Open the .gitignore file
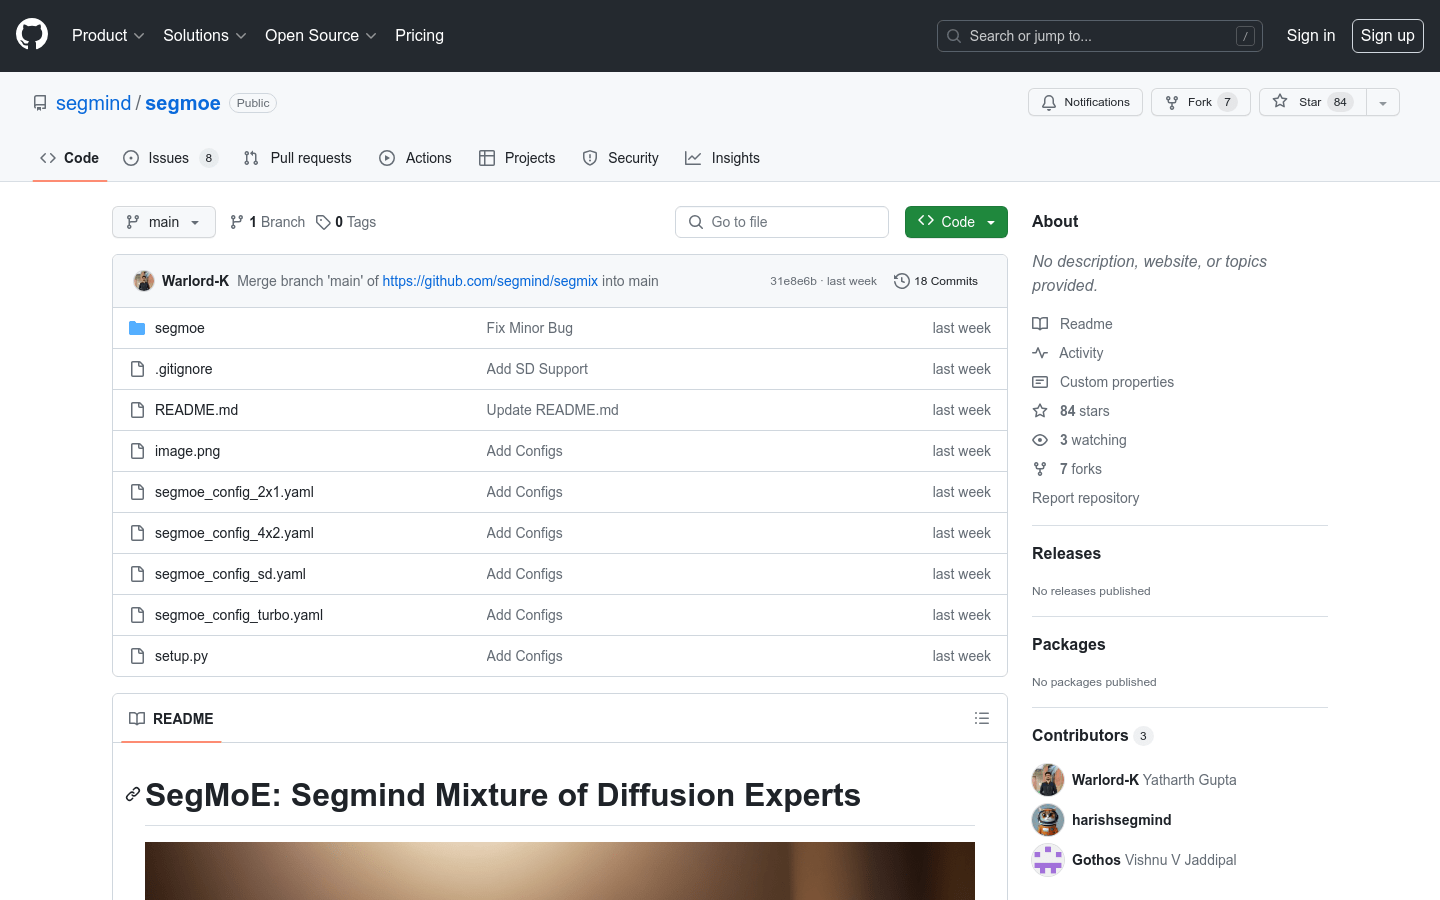This screenshot has width=1440, height=900. (x=184, y=369)
